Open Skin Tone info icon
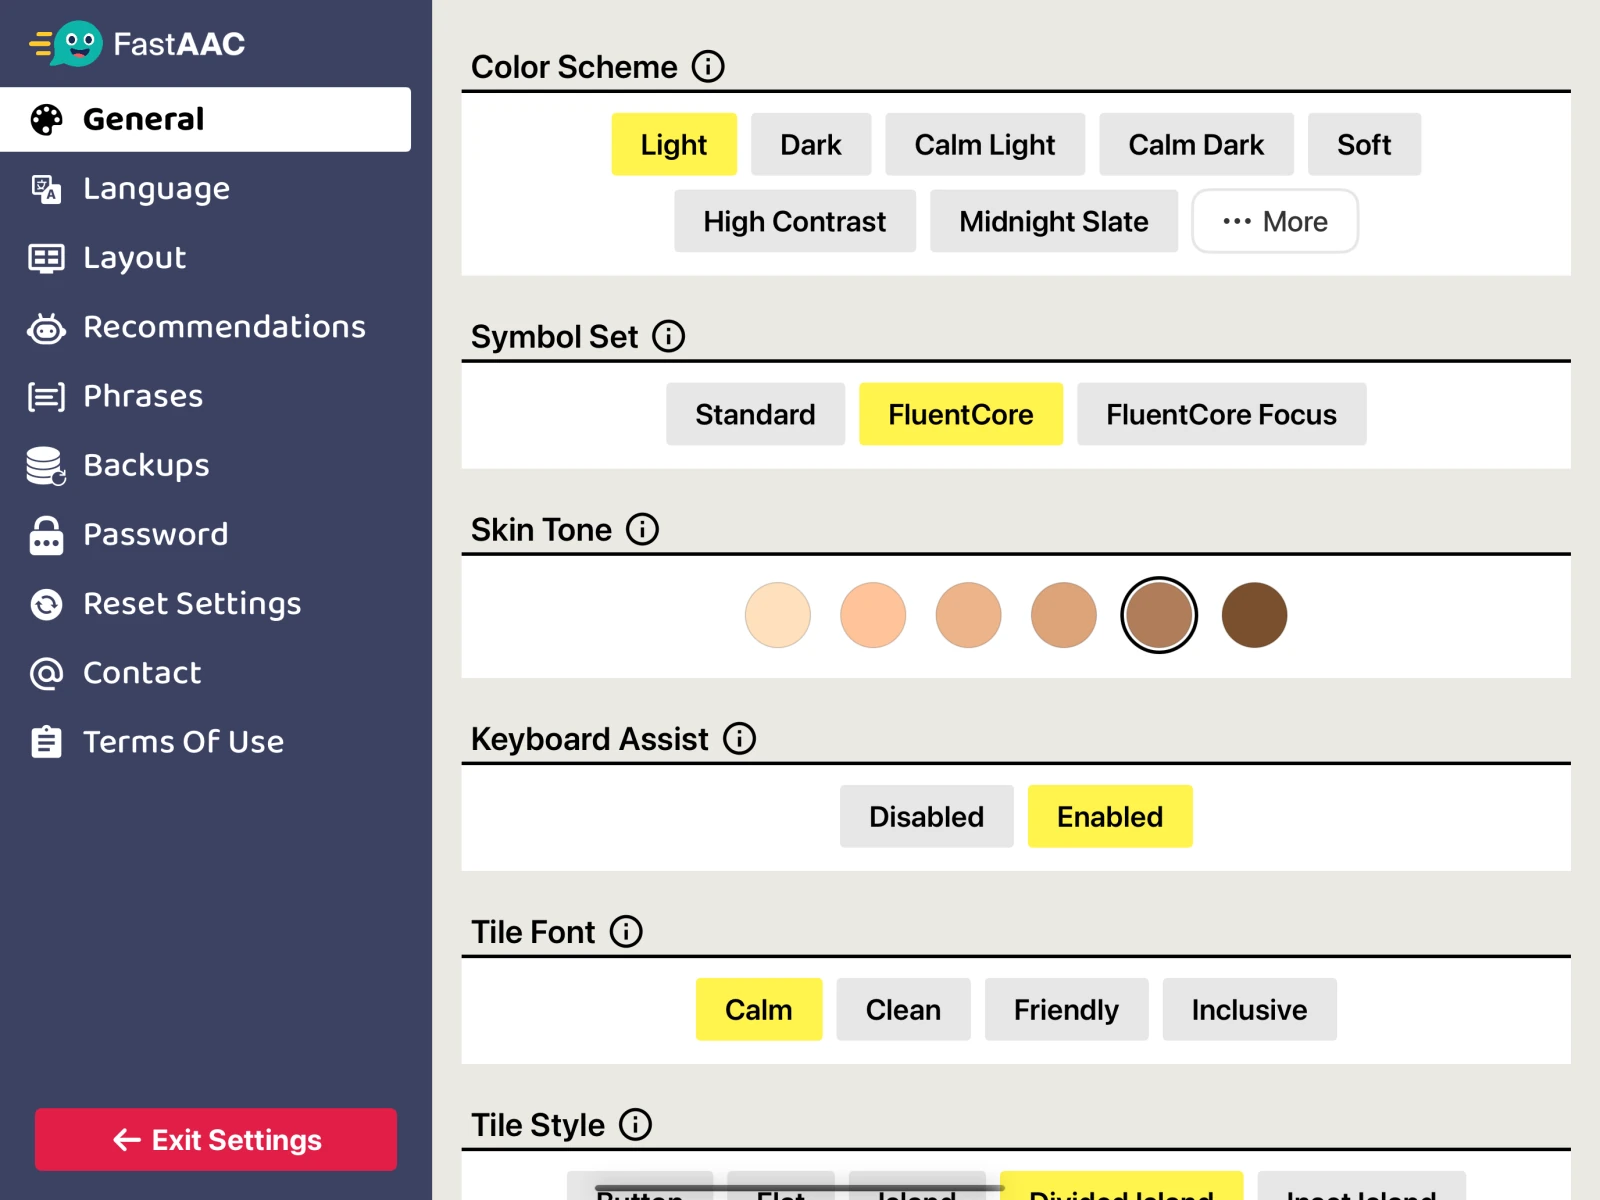The width and height of the screenshot is (1600, 1200). tap(642, 529)
